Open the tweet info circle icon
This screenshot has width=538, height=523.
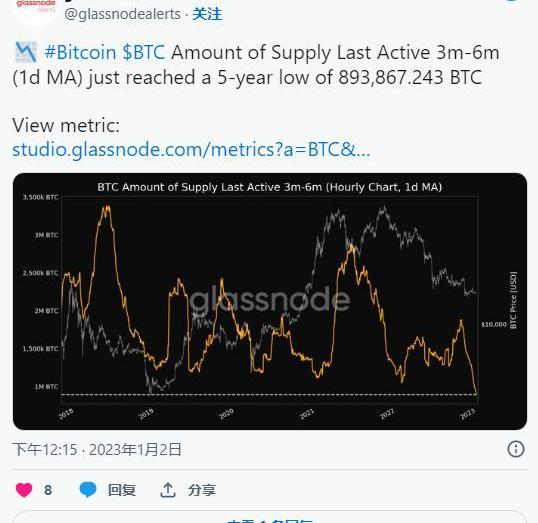pos(516,449)
